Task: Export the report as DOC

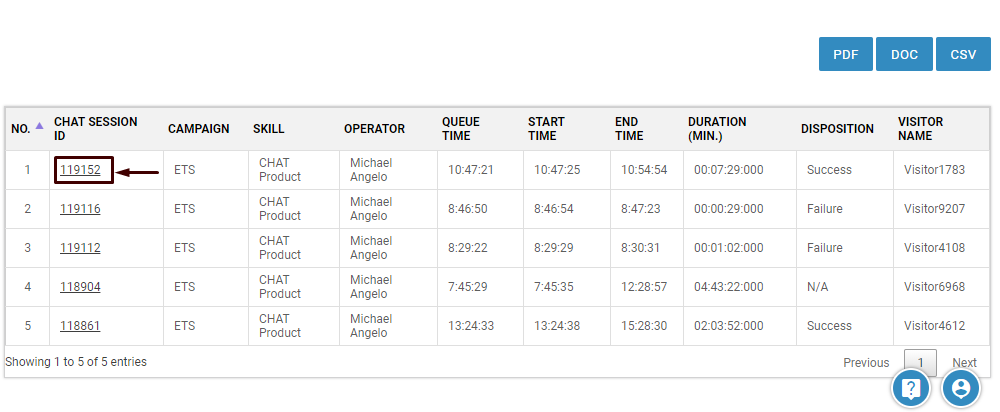Action: pos(904,54)
